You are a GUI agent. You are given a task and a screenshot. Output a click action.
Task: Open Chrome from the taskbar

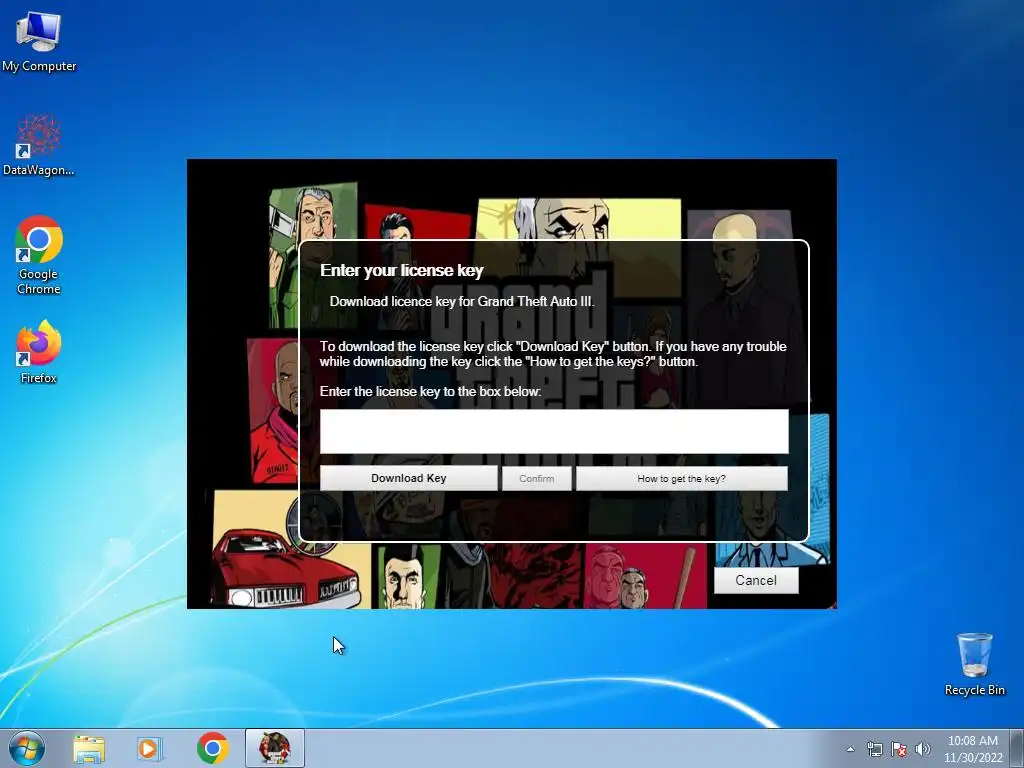[212, 749]
